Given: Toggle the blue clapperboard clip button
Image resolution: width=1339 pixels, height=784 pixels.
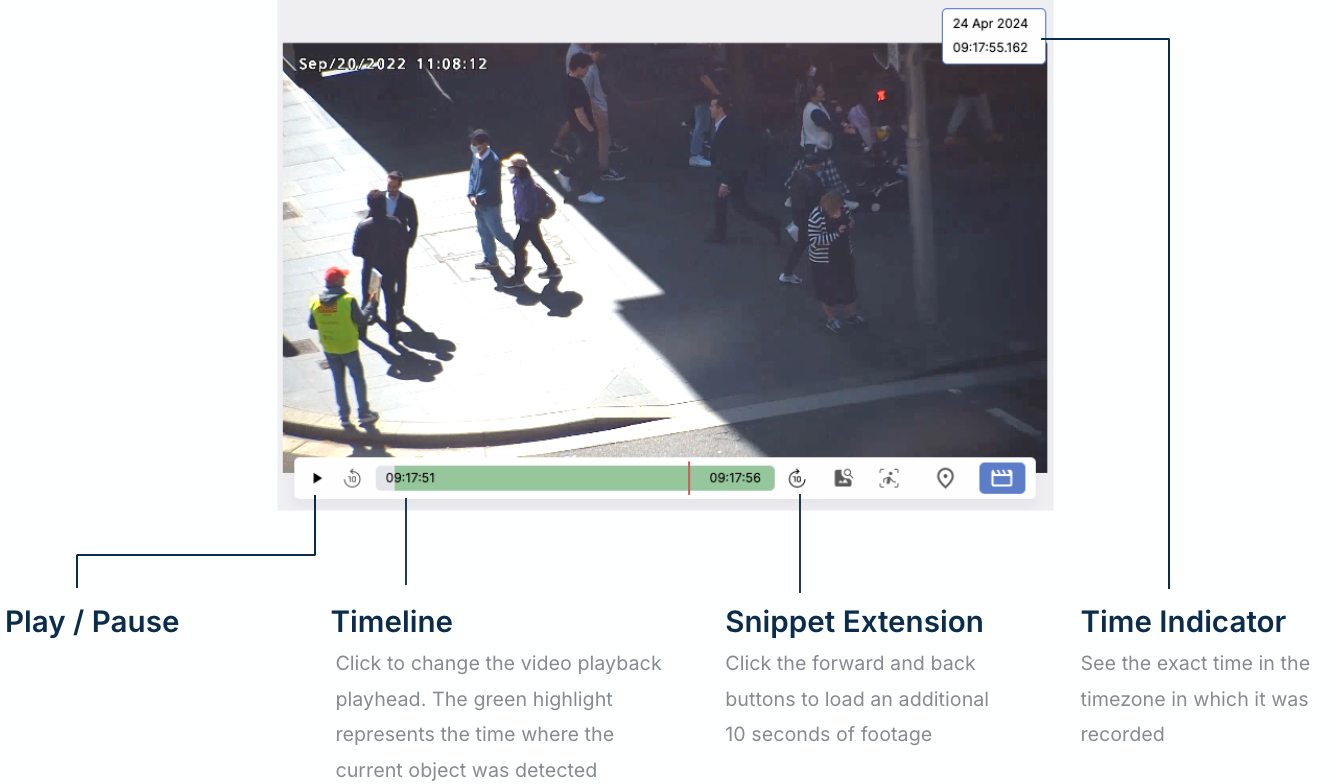Looking at the screenshot, I should [1001, 479].
